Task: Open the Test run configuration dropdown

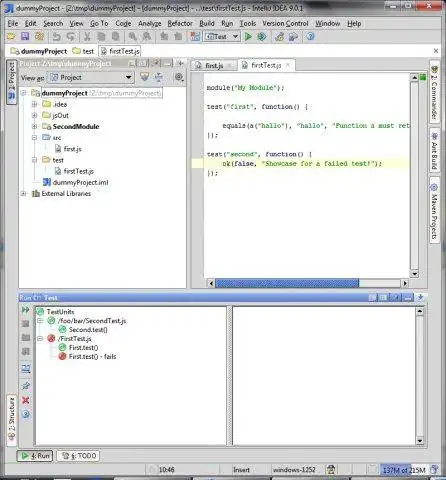Action: click(222, 36)
